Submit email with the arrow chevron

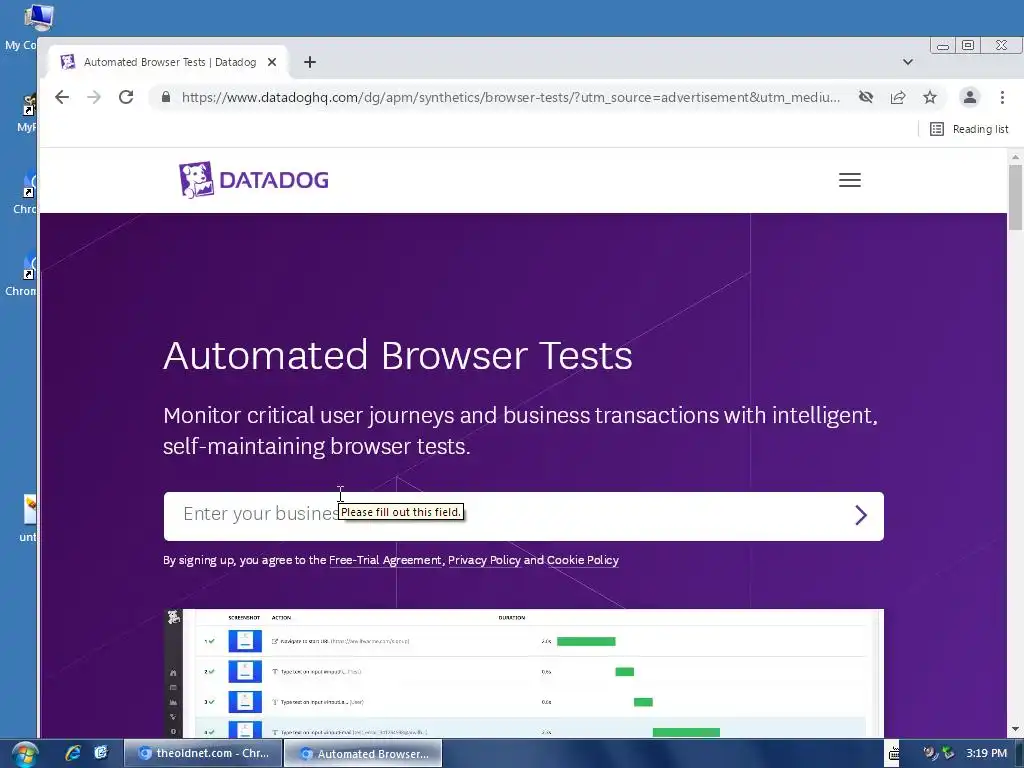[861, 516]
